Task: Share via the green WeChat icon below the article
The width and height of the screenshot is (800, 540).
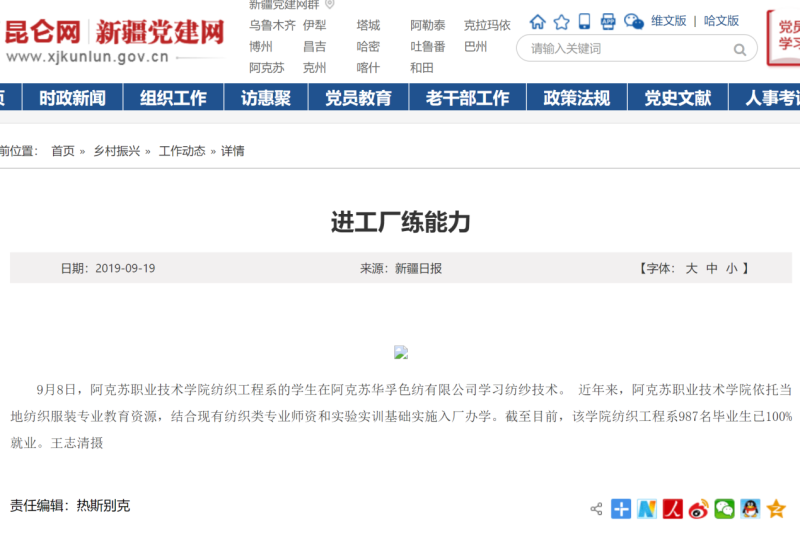Action: point(724,509)
